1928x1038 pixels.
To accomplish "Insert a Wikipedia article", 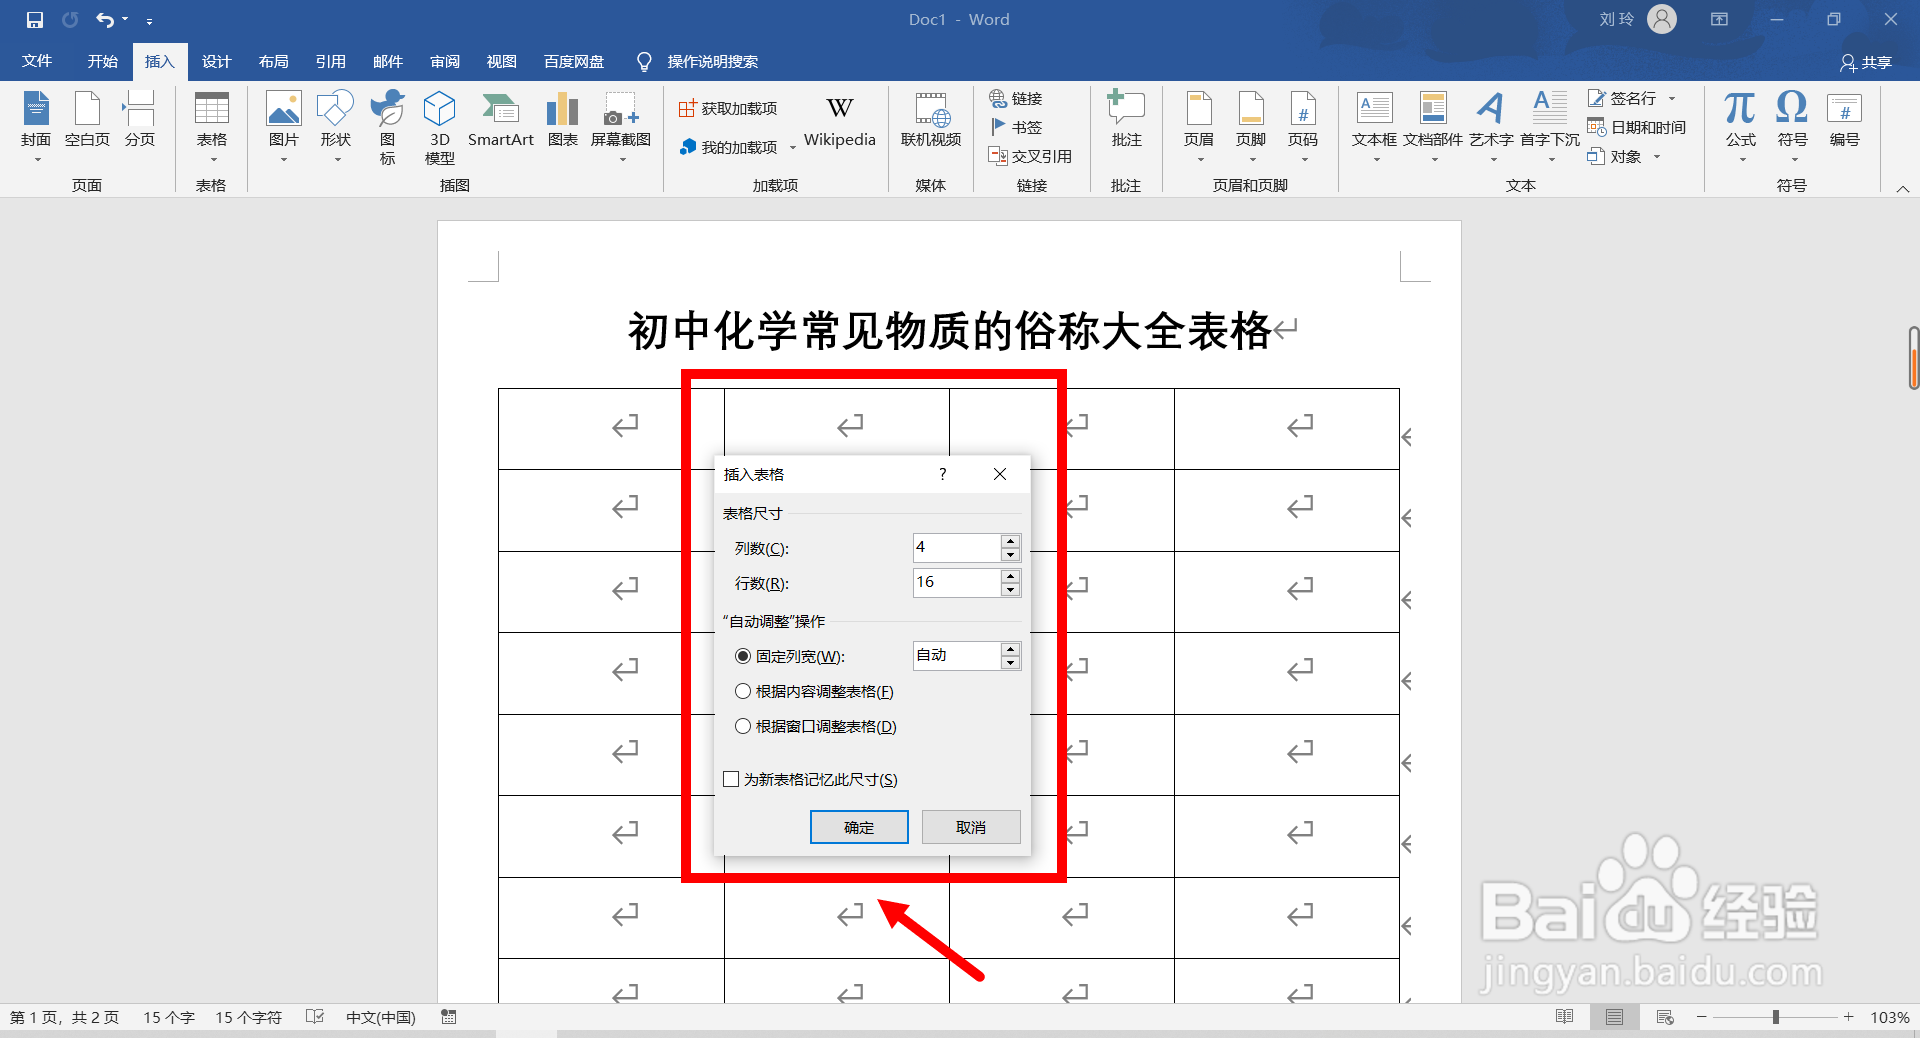I will pyautogui.click(x=838, y=120).
